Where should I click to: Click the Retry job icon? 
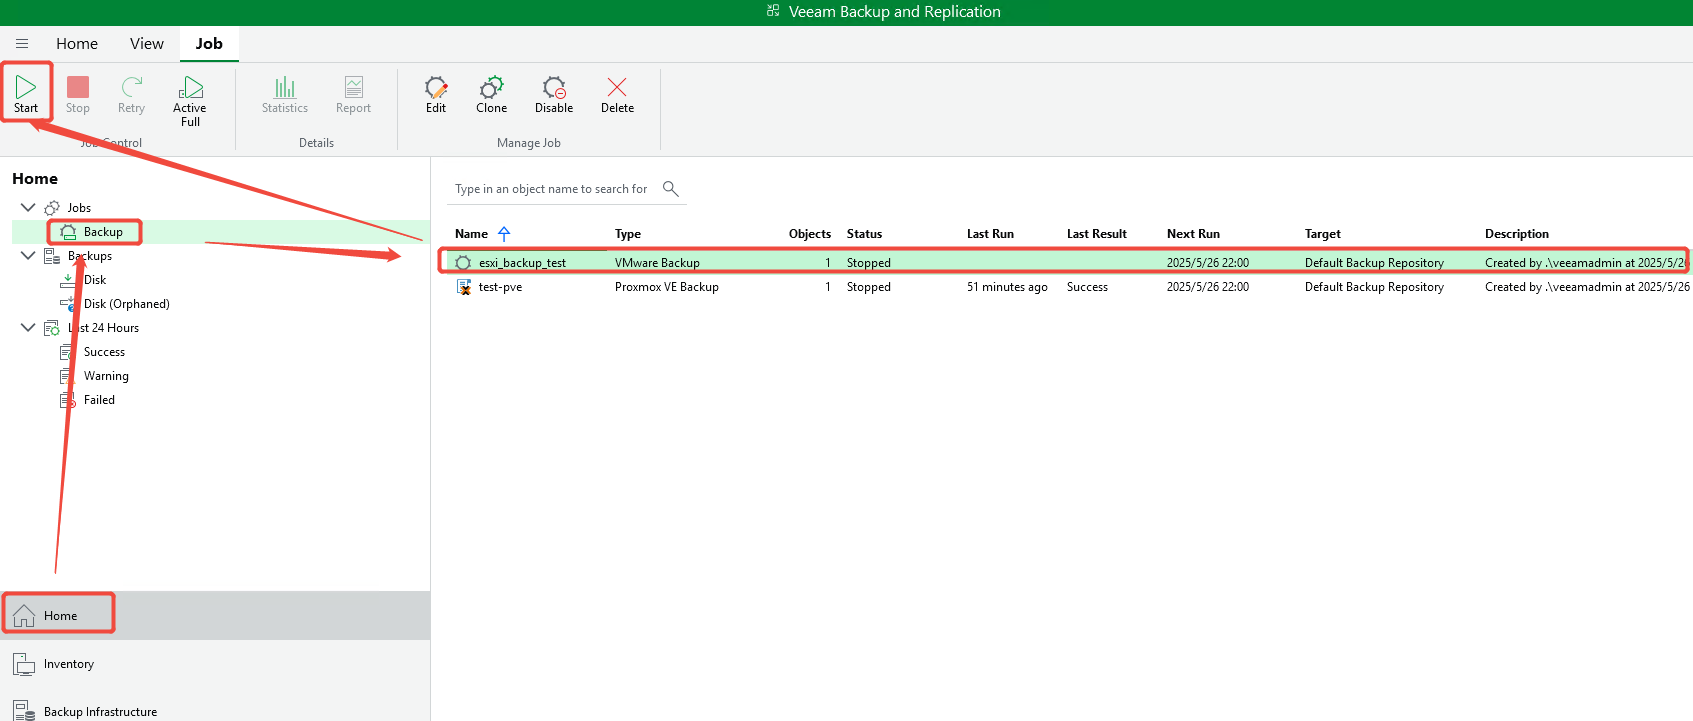[x=131, y=87]
